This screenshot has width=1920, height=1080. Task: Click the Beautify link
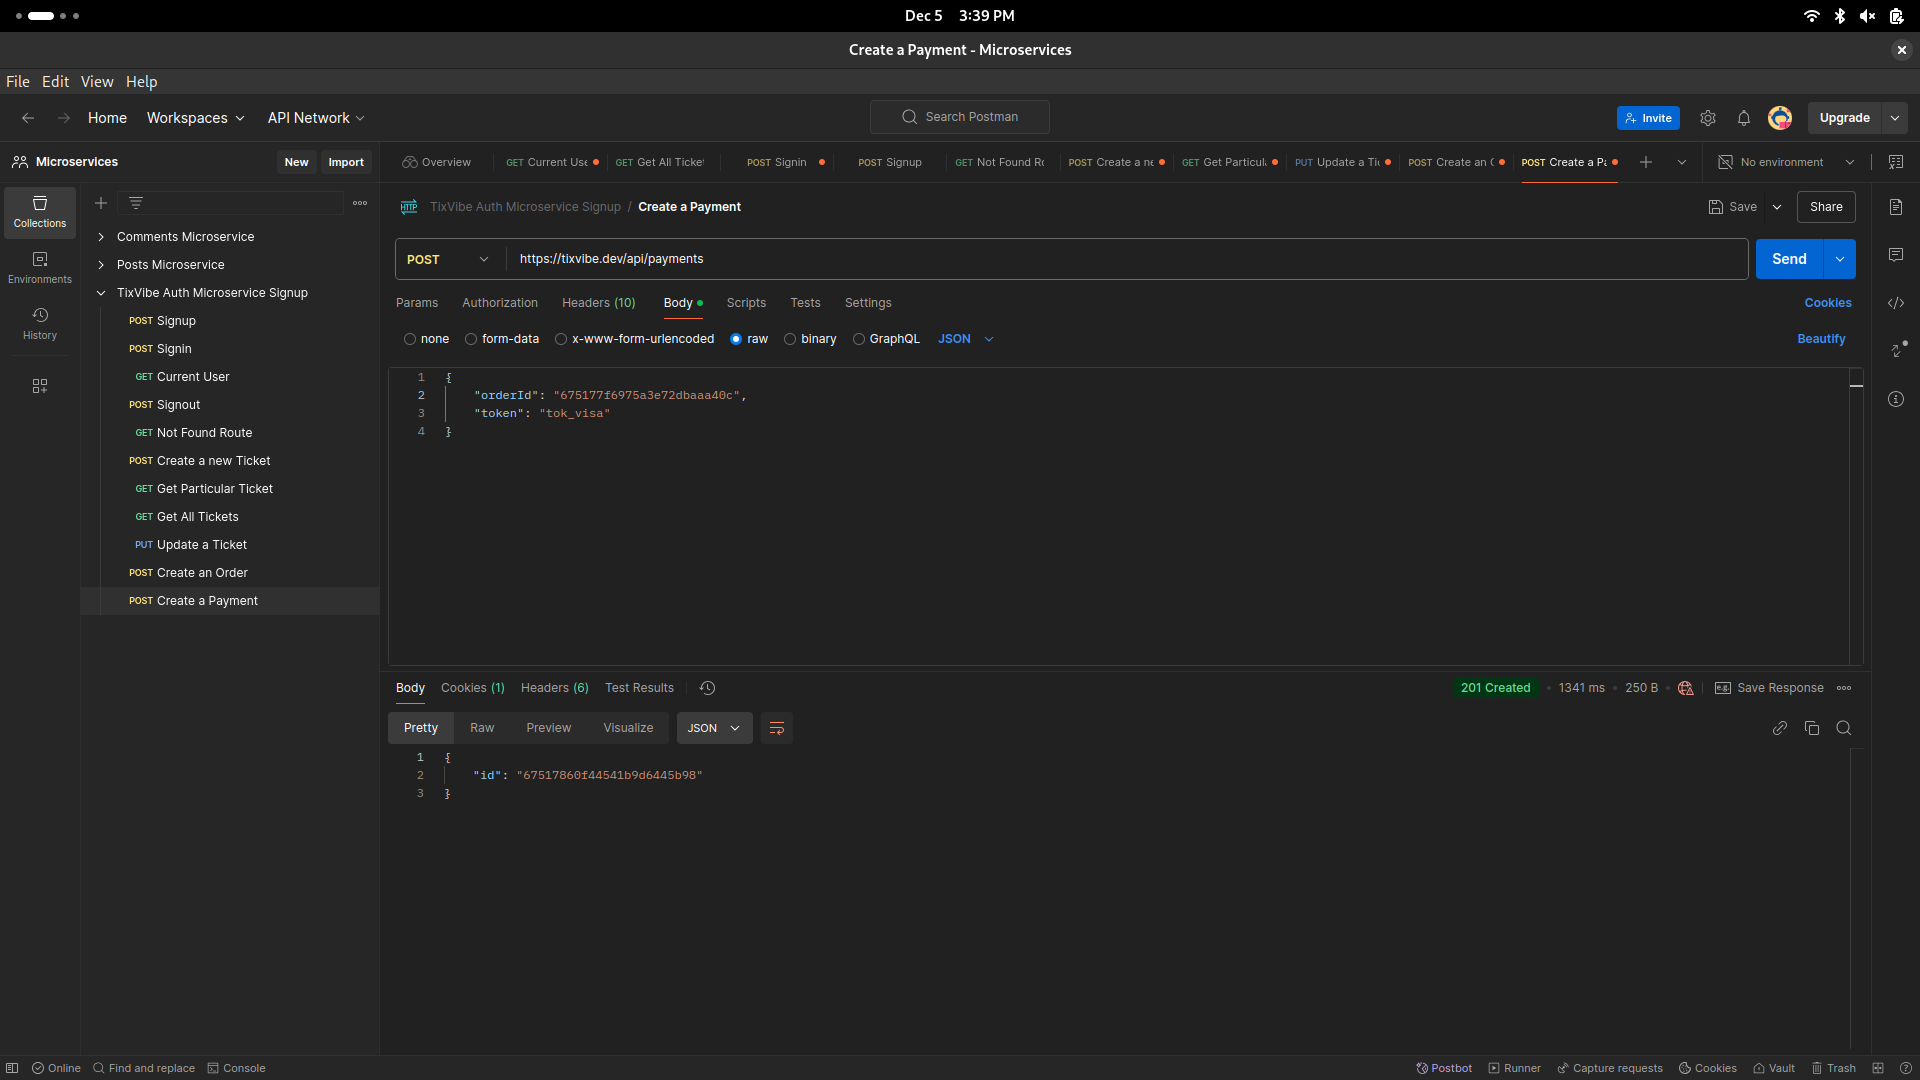pos(1821,339)
